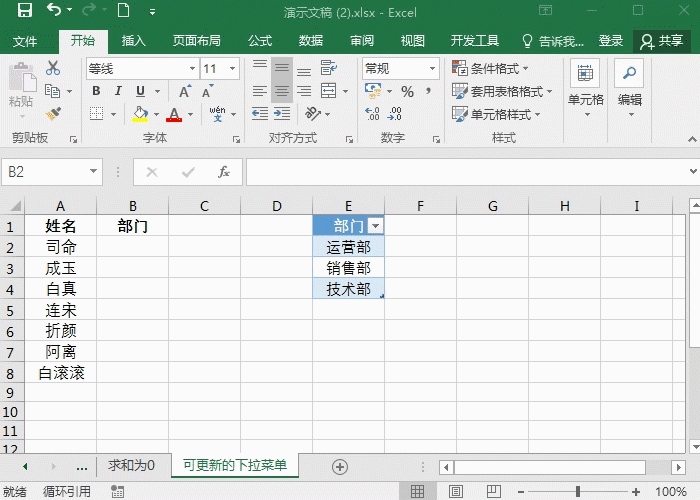Open the 部门 filter dropdown in E1
Viewport: 700px width, 500px height.
(375, 226)
